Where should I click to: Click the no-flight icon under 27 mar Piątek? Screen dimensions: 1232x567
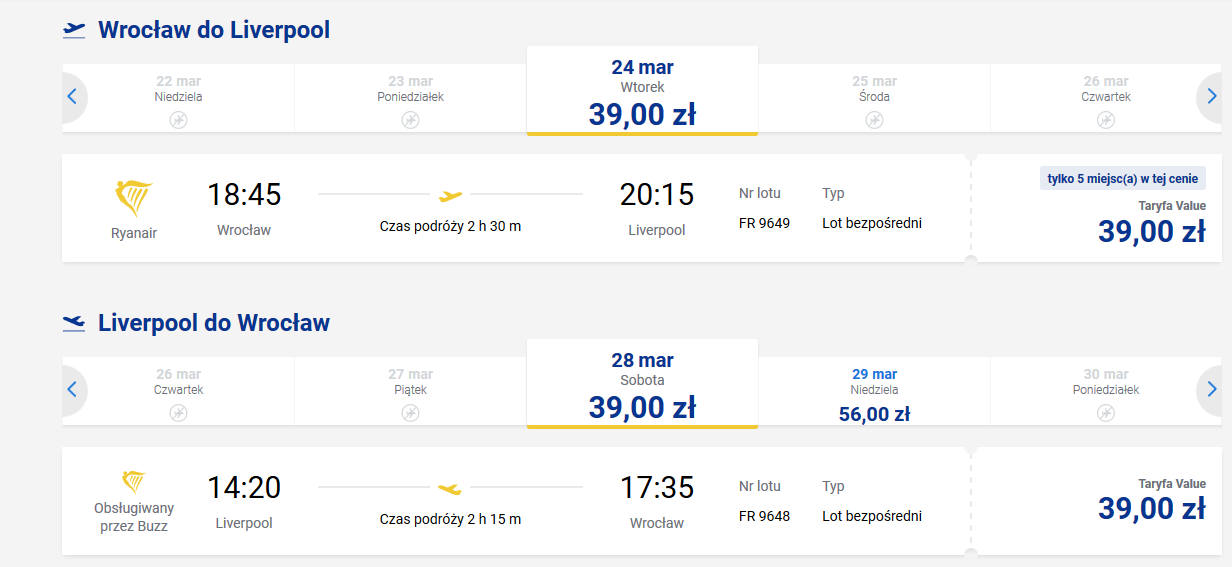pos(410,413)
